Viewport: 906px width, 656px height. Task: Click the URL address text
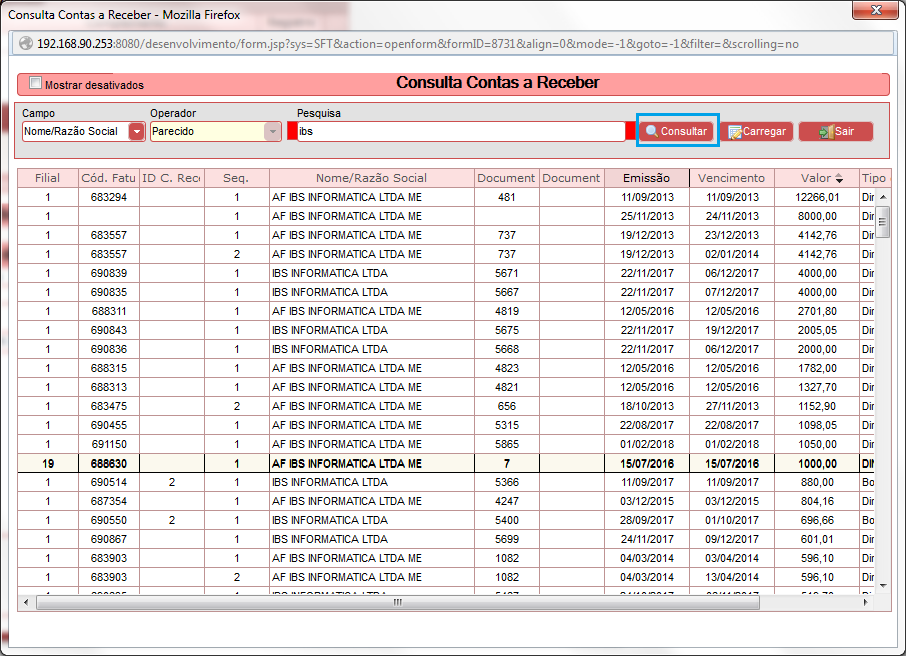(418, 44)
